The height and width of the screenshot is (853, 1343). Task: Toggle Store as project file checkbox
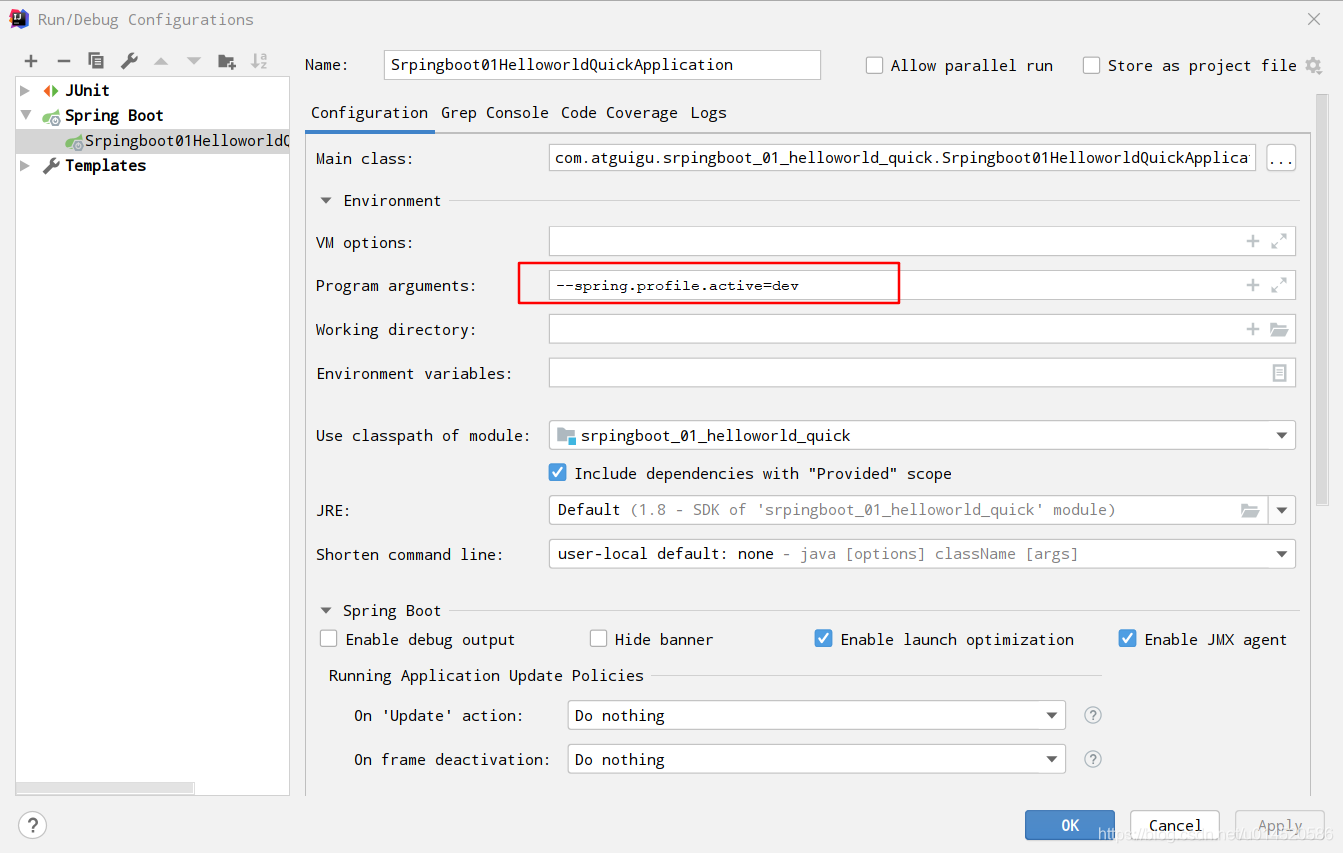[x=1091, y=65]
